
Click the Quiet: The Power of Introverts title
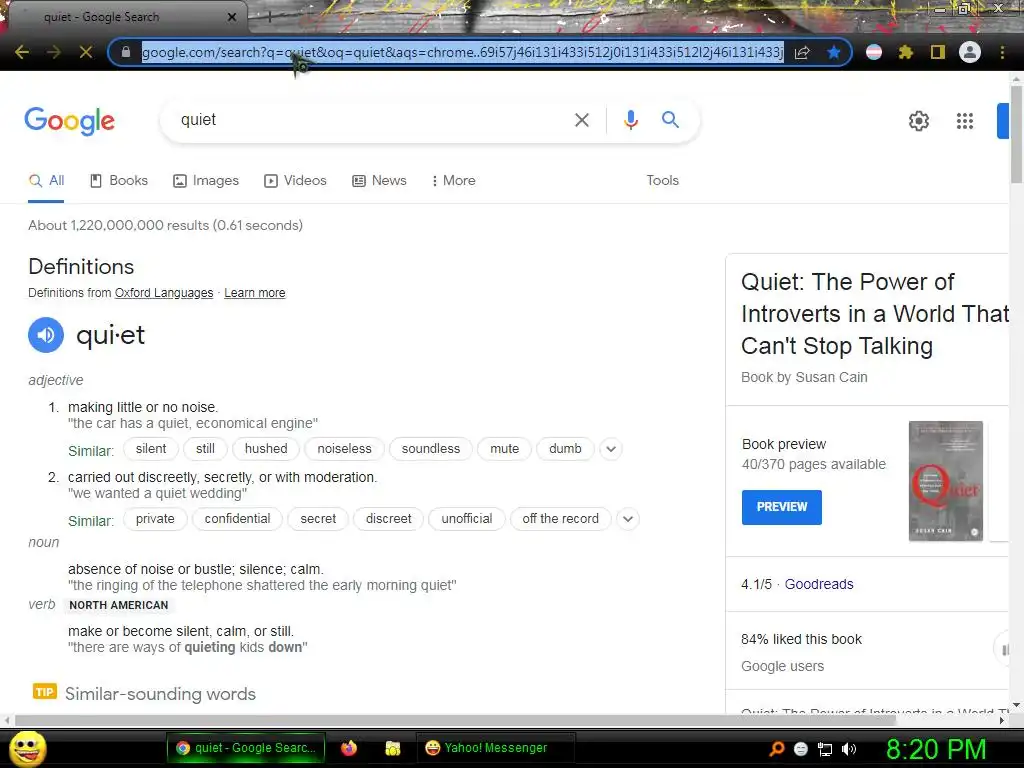click(875, 313)
